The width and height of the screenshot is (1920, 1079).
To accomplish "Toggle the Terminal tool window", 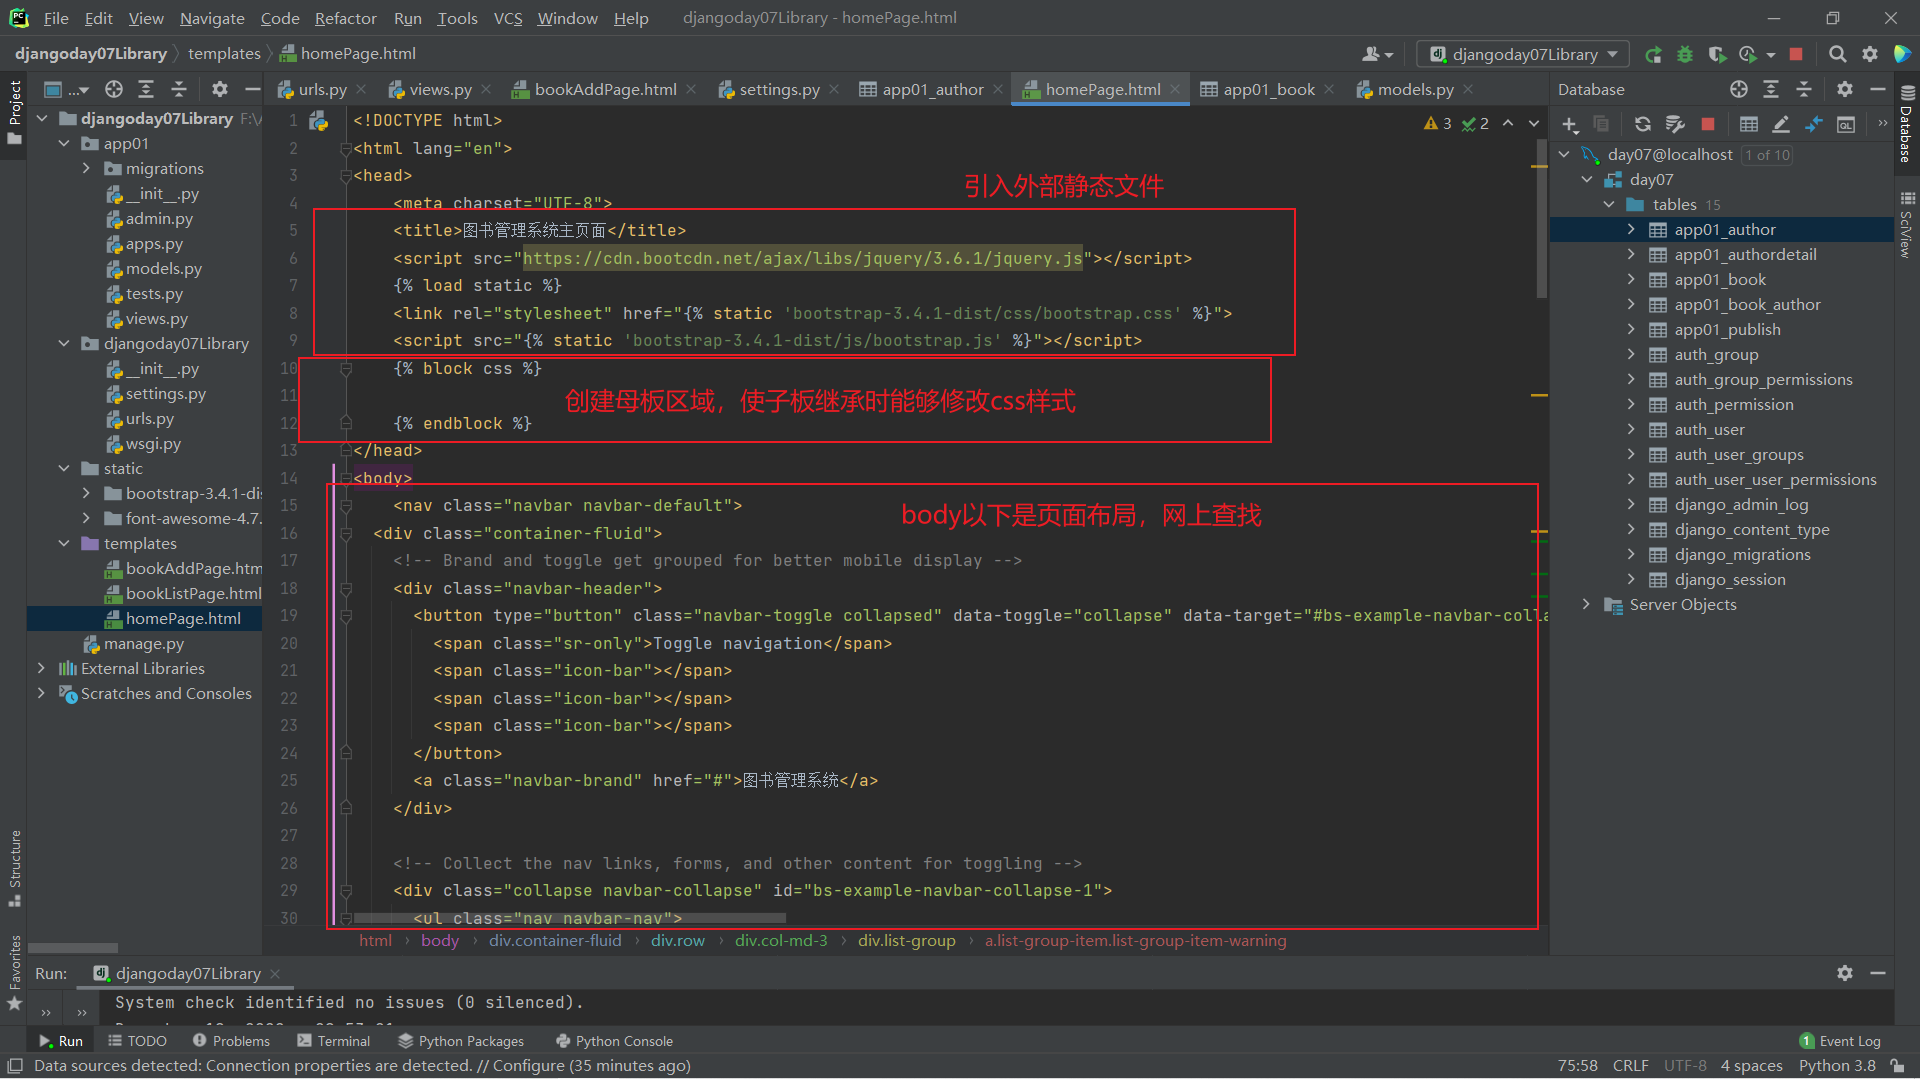I will tap(334, 1041).
